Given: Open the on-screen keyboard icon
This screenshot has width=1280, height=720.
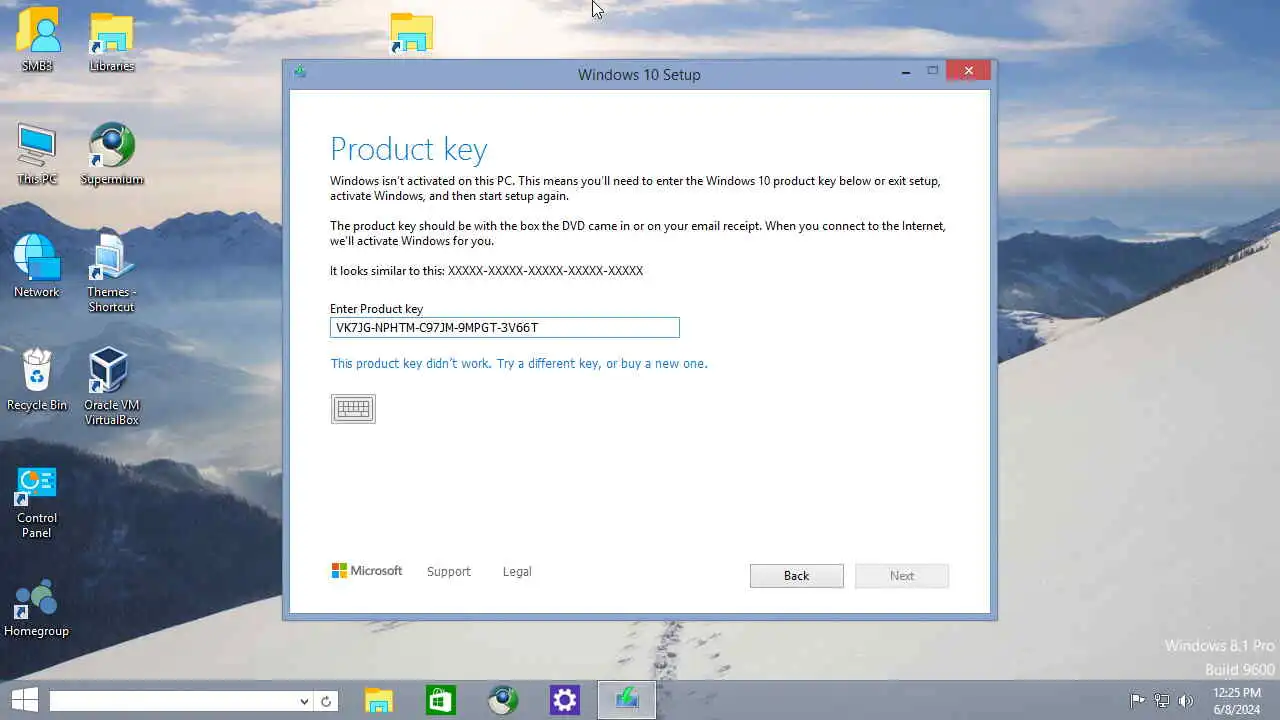Looking at the screenshot, I should [353, 408].
